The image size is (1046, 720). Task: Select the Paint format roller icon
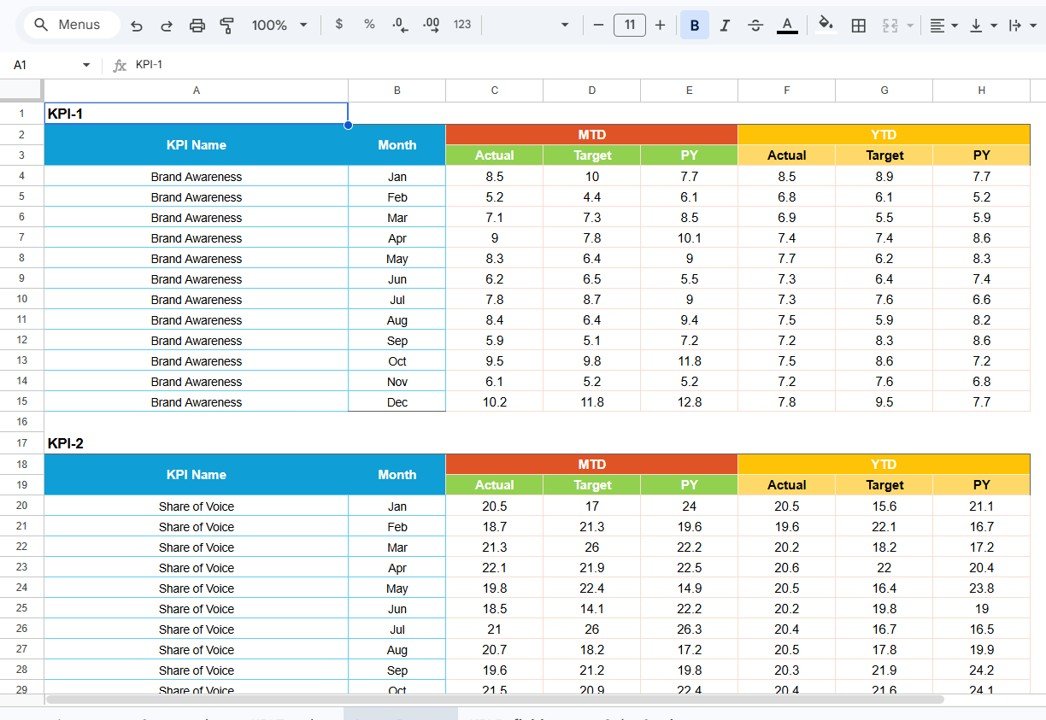point(227,25)
